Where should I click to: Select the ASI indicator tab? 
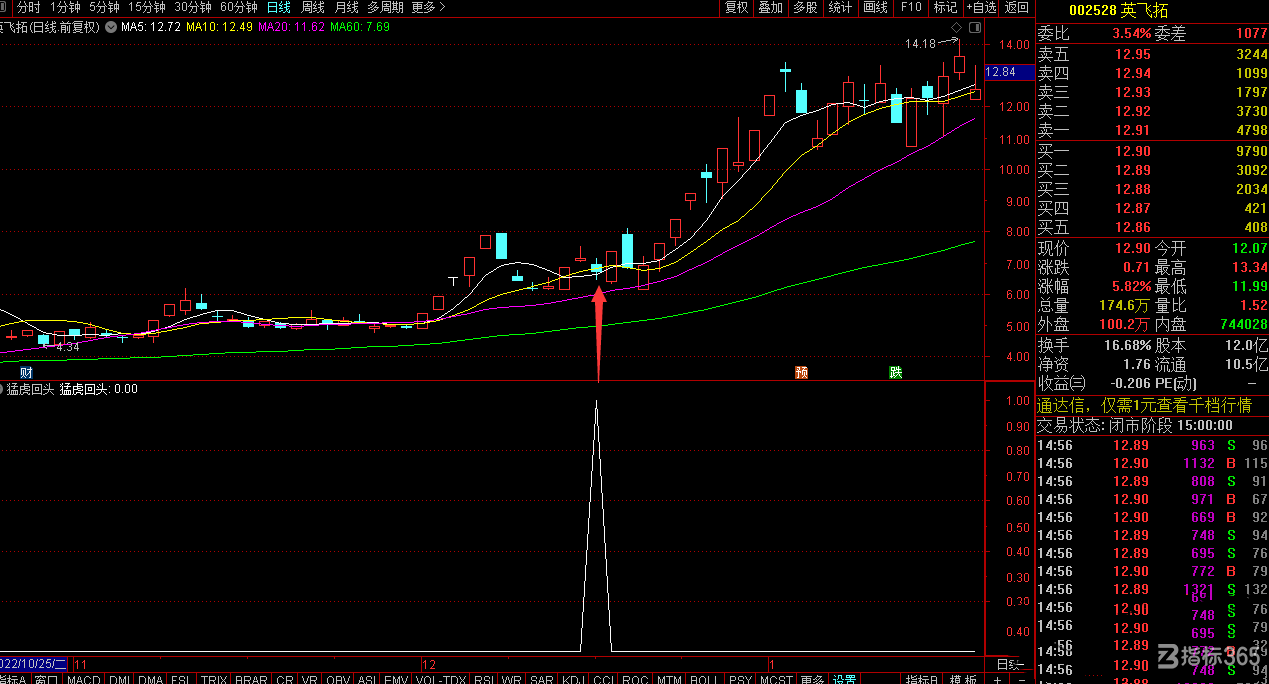tap(367, 679)
